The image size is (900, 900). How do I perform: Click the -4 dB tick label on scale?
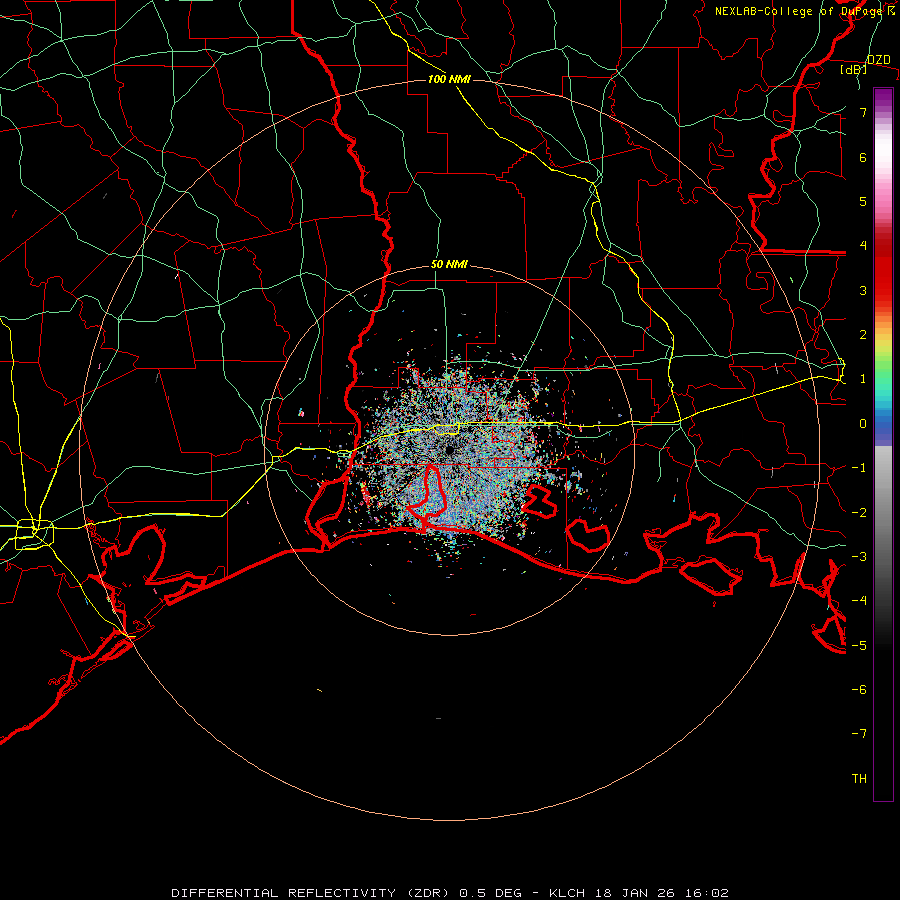tap(859, 601)
